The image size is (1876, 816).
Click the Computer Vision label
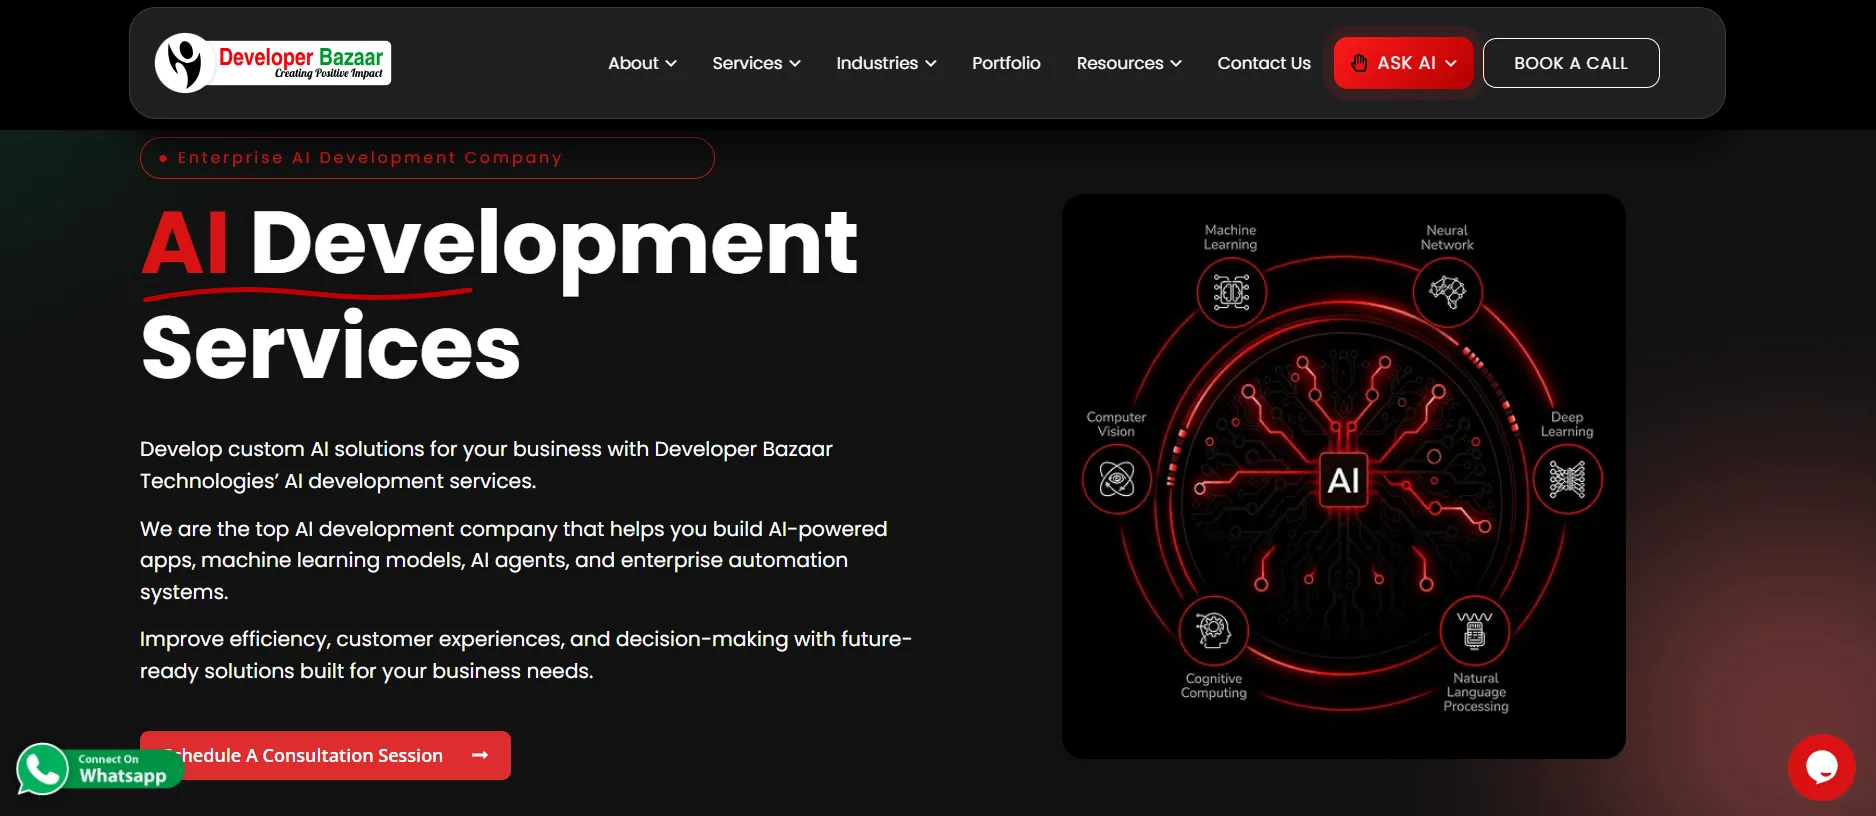pos(1116,424)
